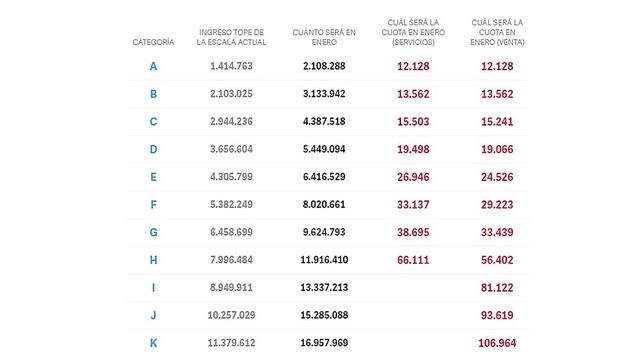This screenshot has height=361, width=642.
Task: Click the 2.108.288 January value
Action: [324, 66]
